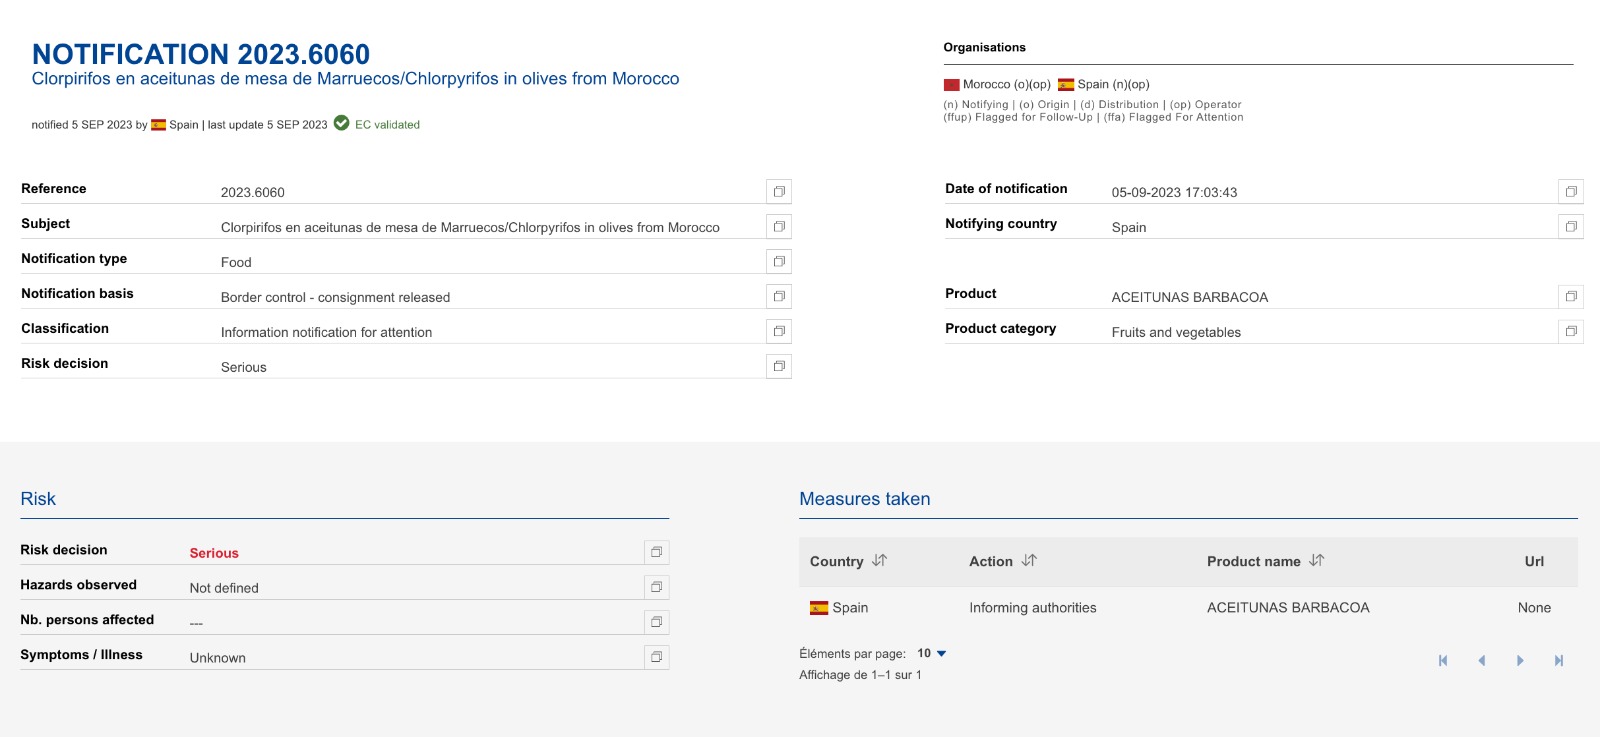Click the blue subtitle about Chlorpyrifos in olives

tap(355, 79)
